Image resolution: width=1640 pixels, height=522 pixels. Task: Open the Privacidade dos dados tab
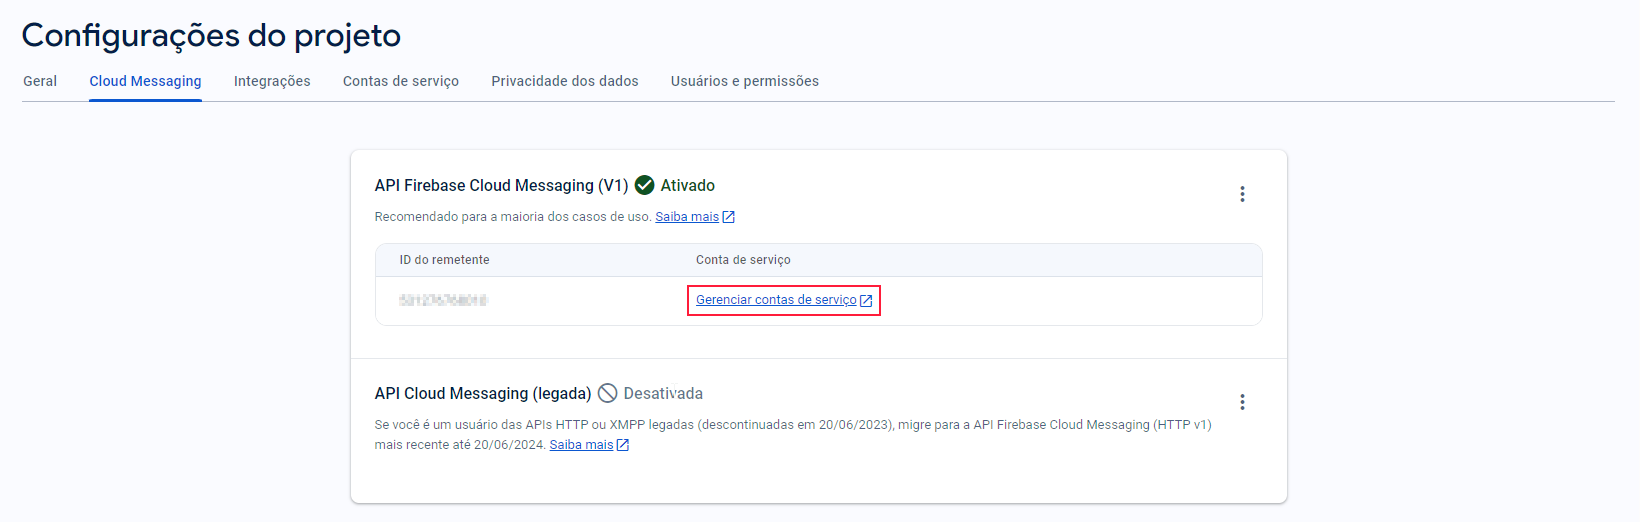565,81
